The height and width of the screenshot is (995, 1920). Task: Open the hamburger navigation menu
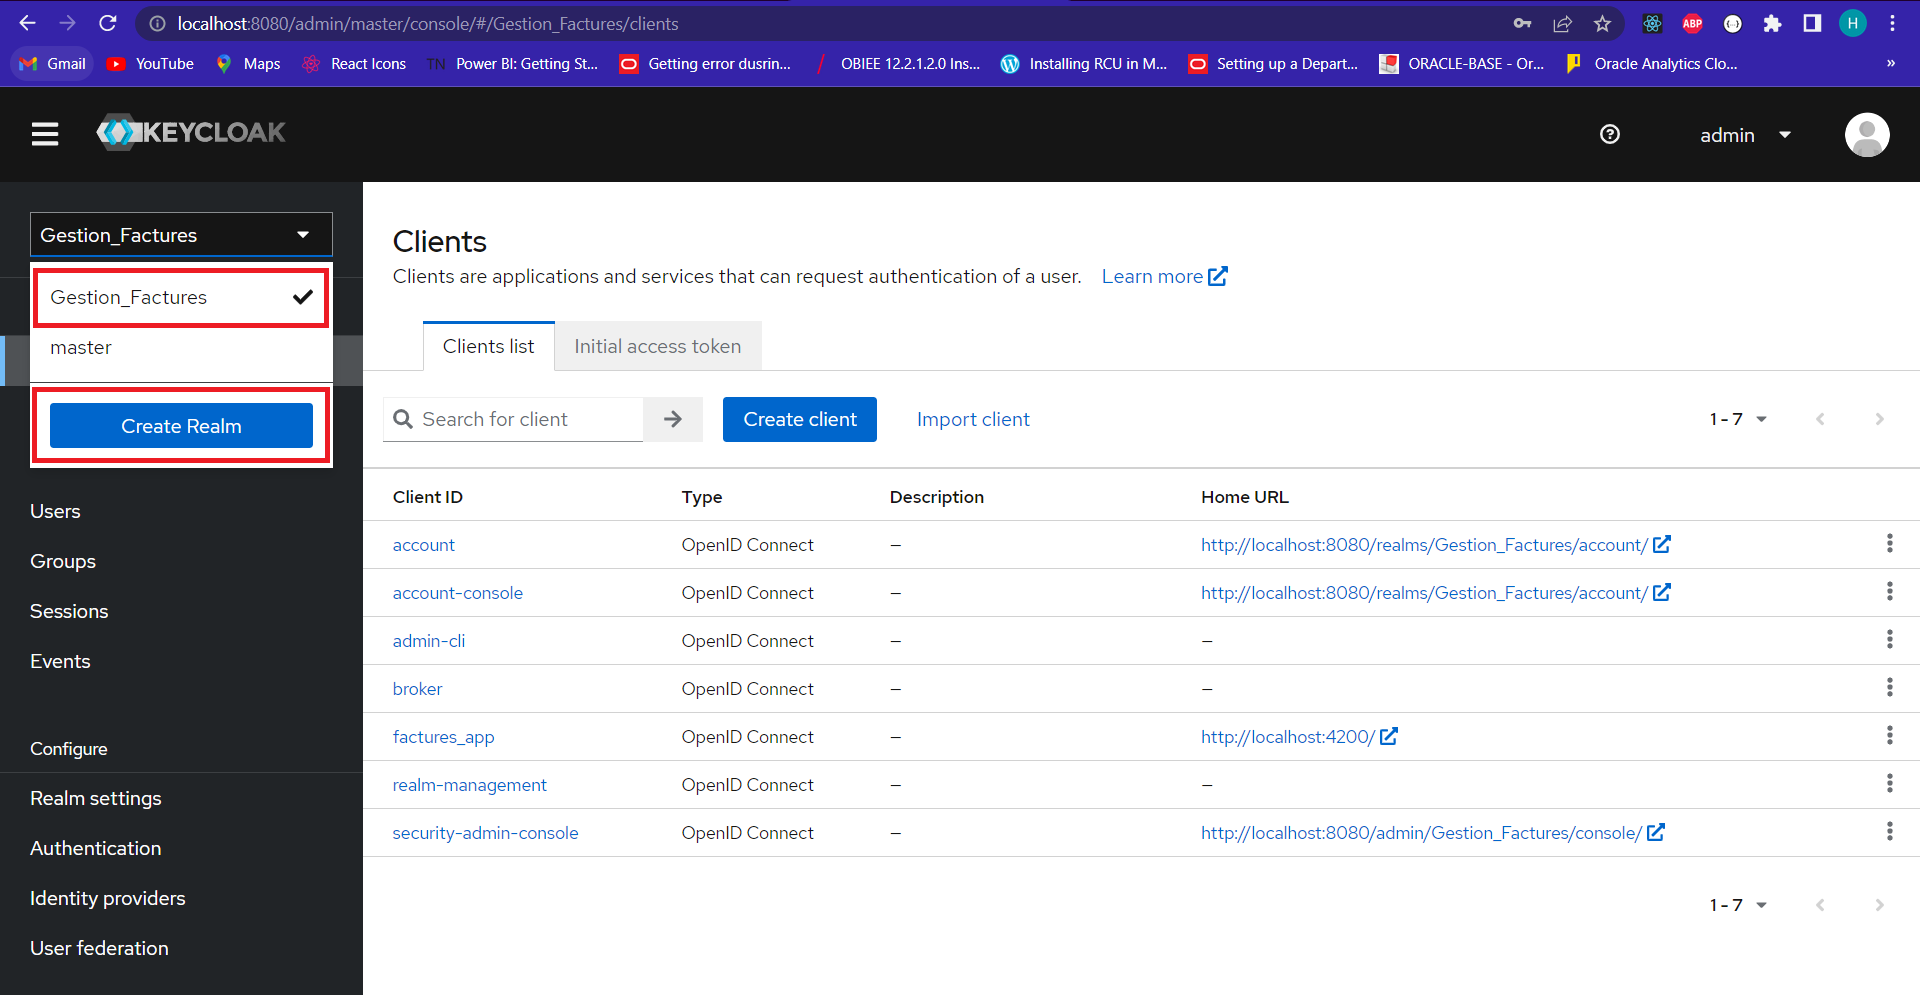[x=44, y=134]
